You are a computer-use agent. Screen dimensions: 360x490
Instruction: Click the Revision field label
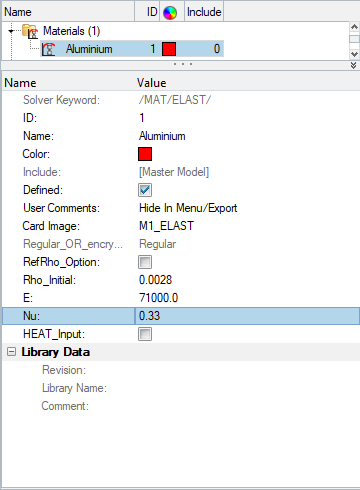64,370
